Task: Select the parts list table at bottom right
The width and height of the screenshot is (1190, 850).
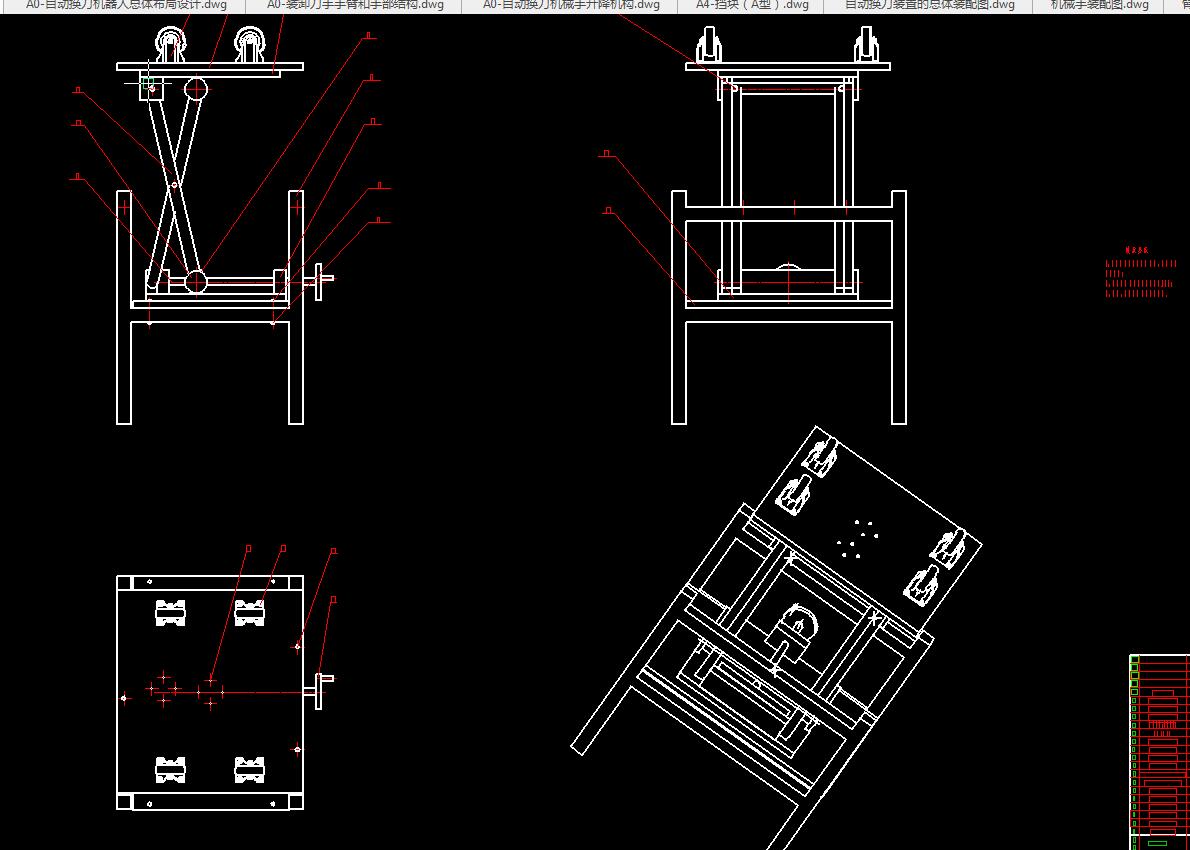Action: tap(1160, 751)
